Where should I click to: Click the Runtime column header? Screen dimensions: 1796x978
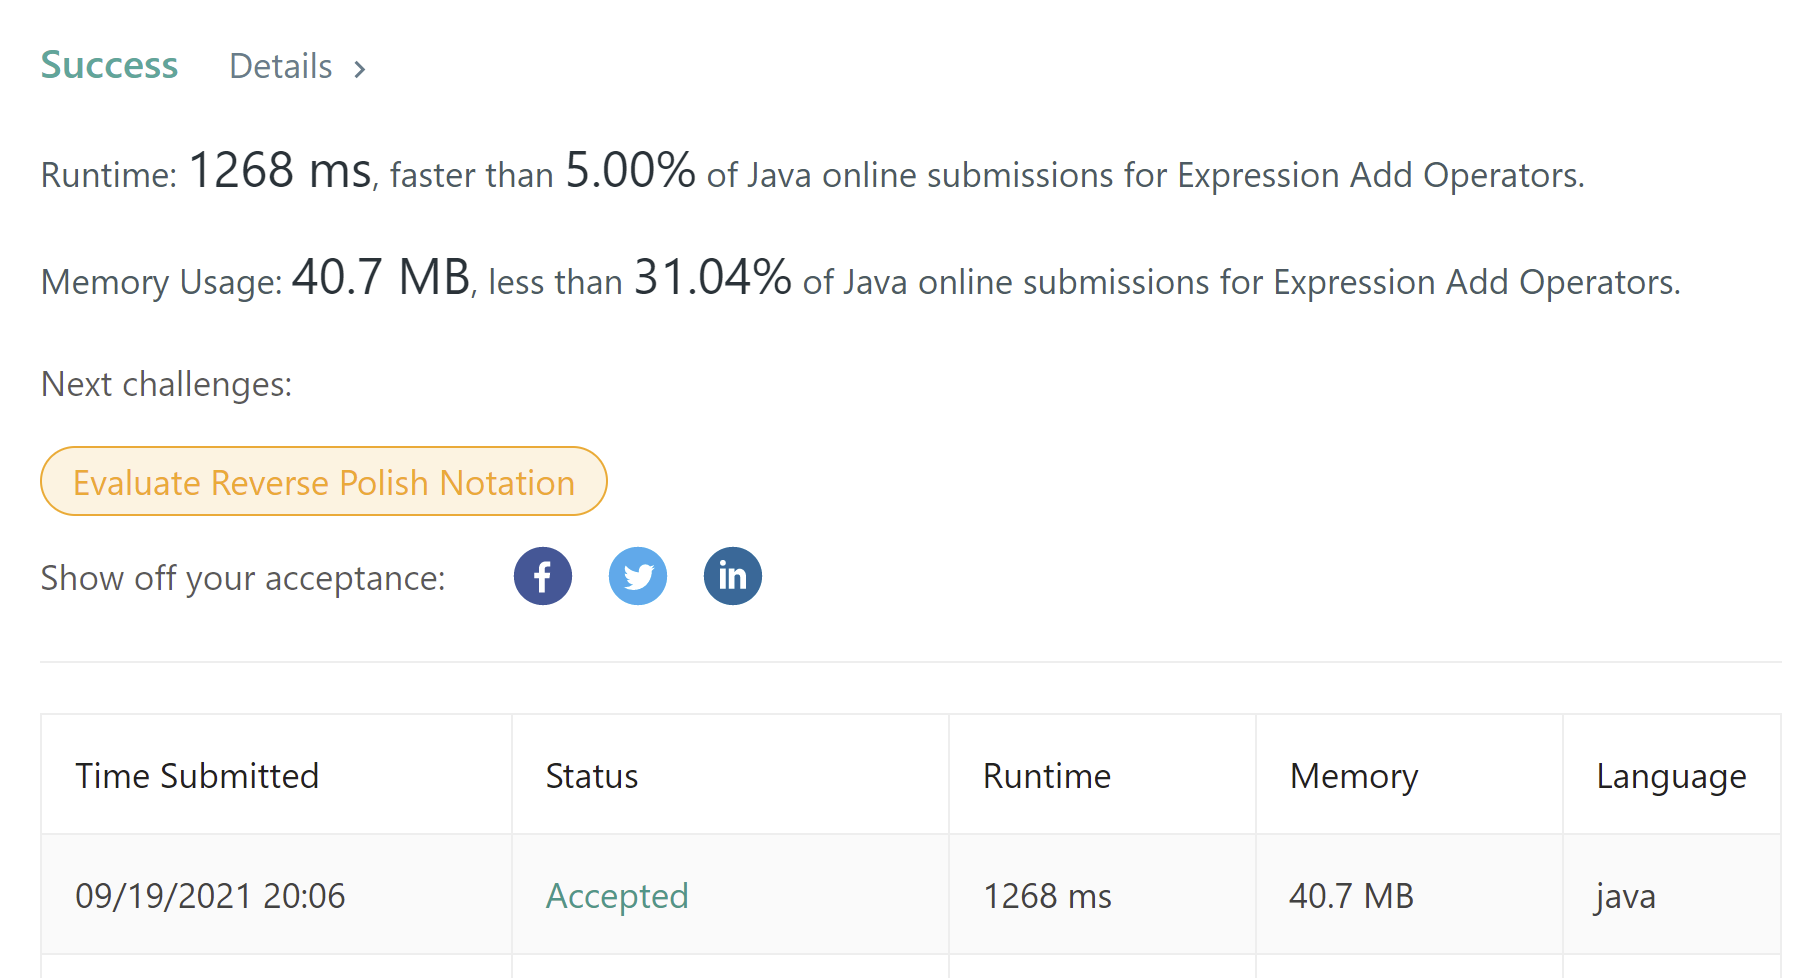click(x=1047, y=776)
